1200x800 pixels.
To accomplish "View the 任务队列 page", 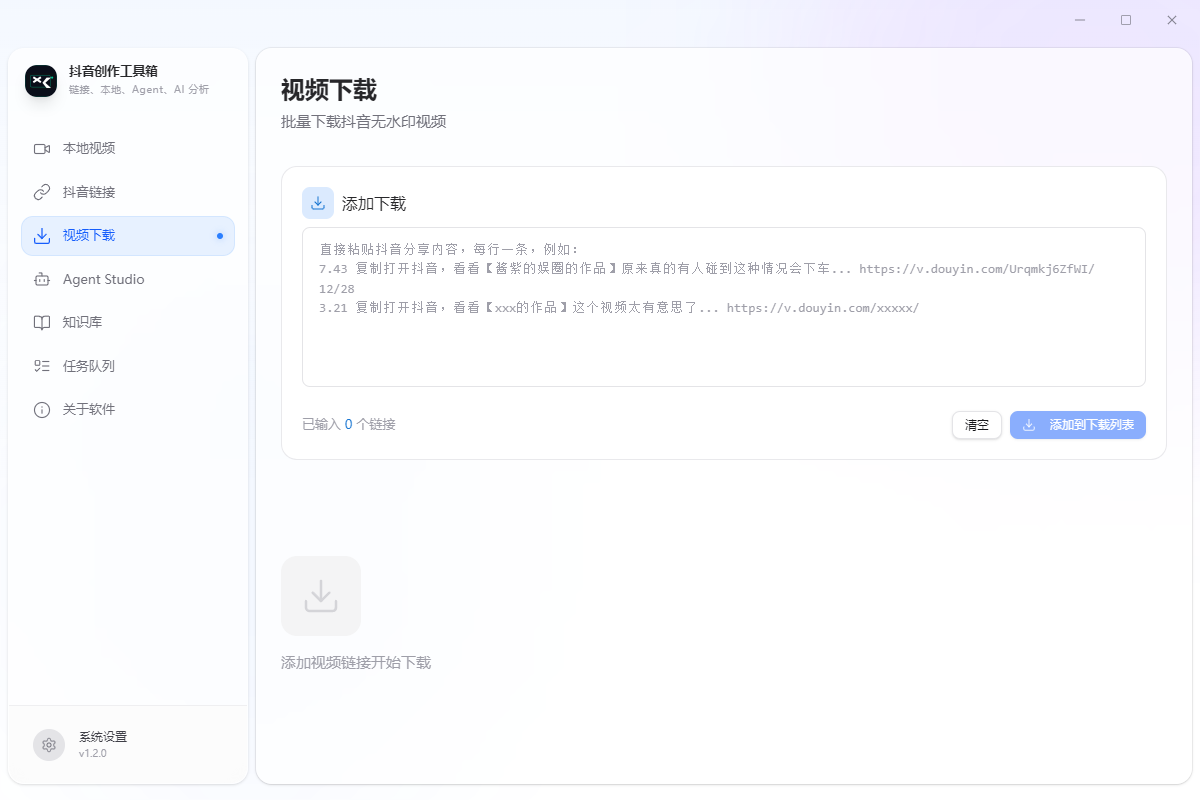I will click(x=128, y=366).
